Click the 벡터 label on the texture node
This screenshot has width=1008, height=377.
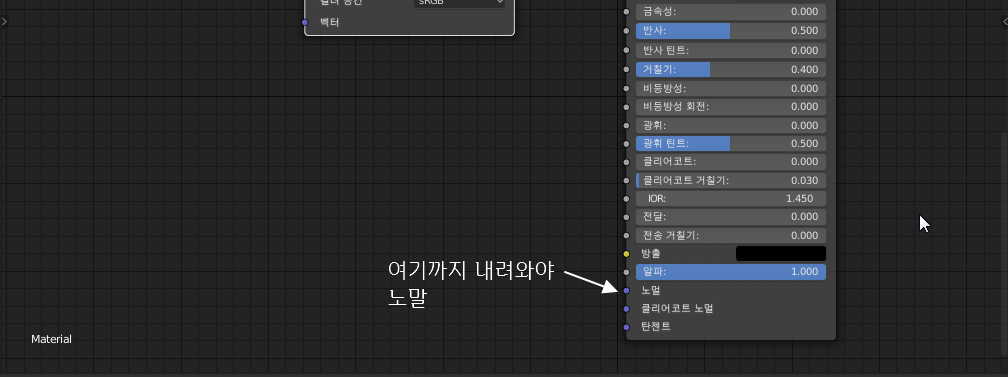329,23
